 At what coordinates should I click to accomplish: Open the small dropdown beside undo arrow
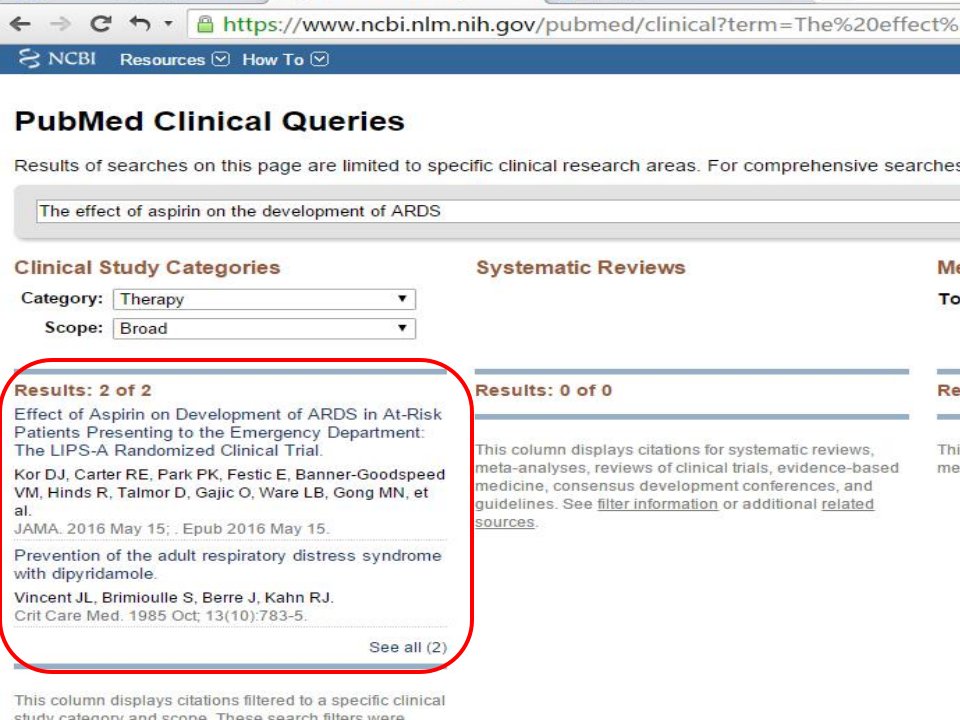point(168,24)
